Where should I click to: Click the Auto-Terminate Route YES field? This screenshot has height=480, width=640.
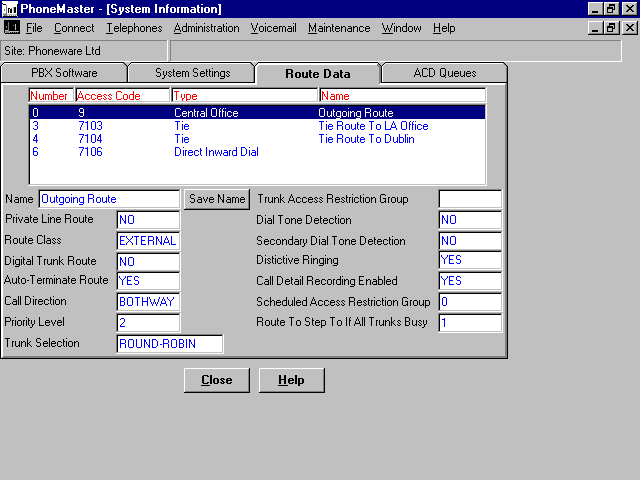point(148,281)
